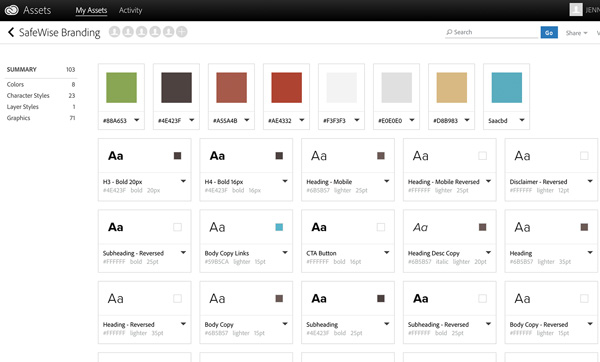Open the My Assets tab
This screenshot has height=362, width=600.
point(91,10)
